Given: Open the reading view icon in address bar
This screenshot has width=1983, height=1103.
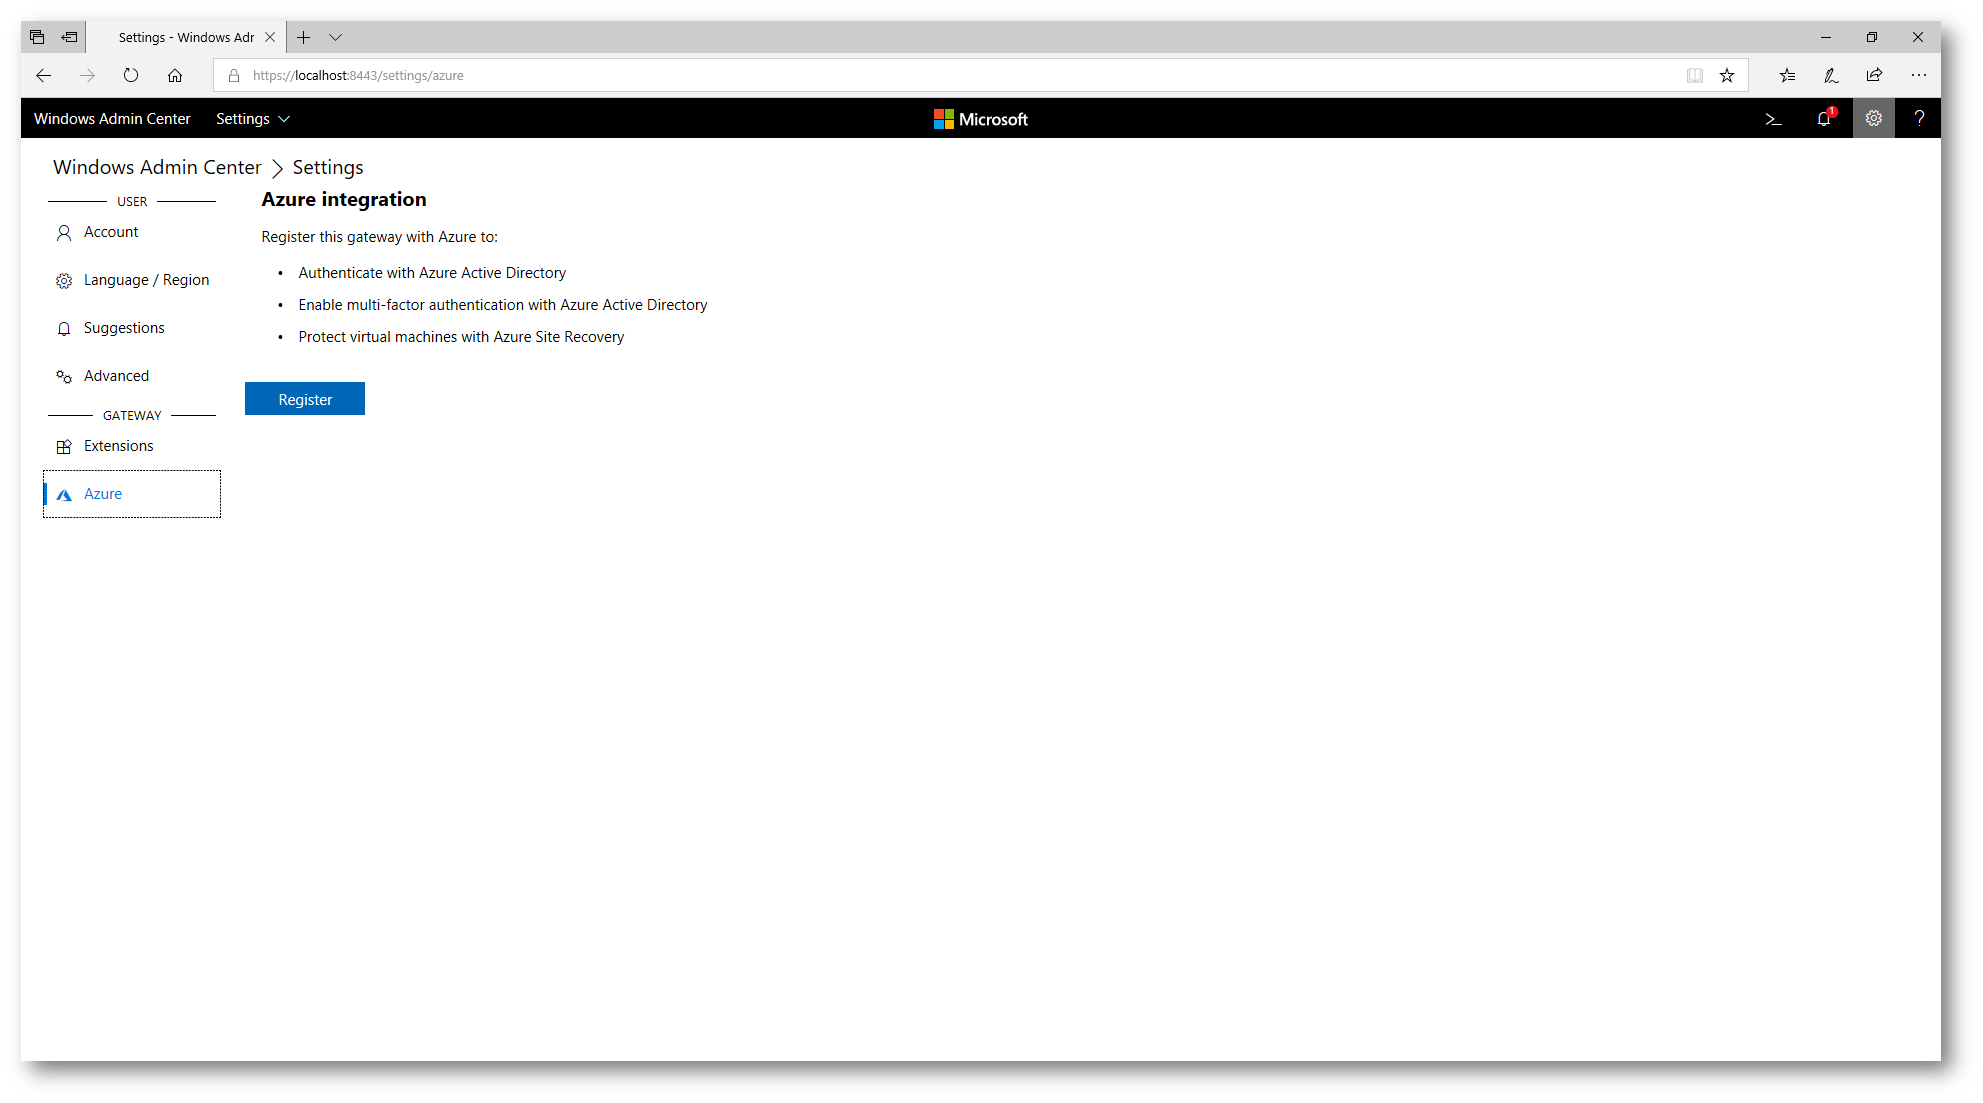Looking at the screenshot, I should coord(1694,76).
